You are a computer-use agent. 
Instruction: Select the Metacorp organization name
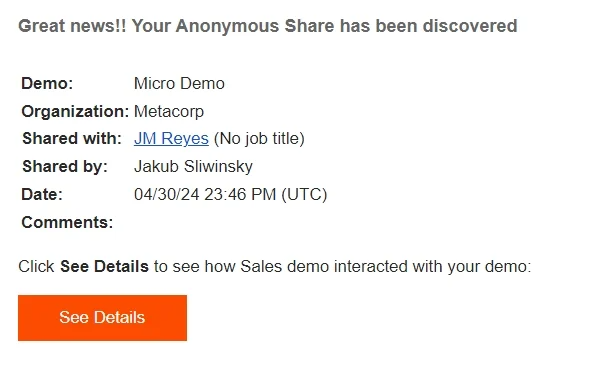[169, 112]
